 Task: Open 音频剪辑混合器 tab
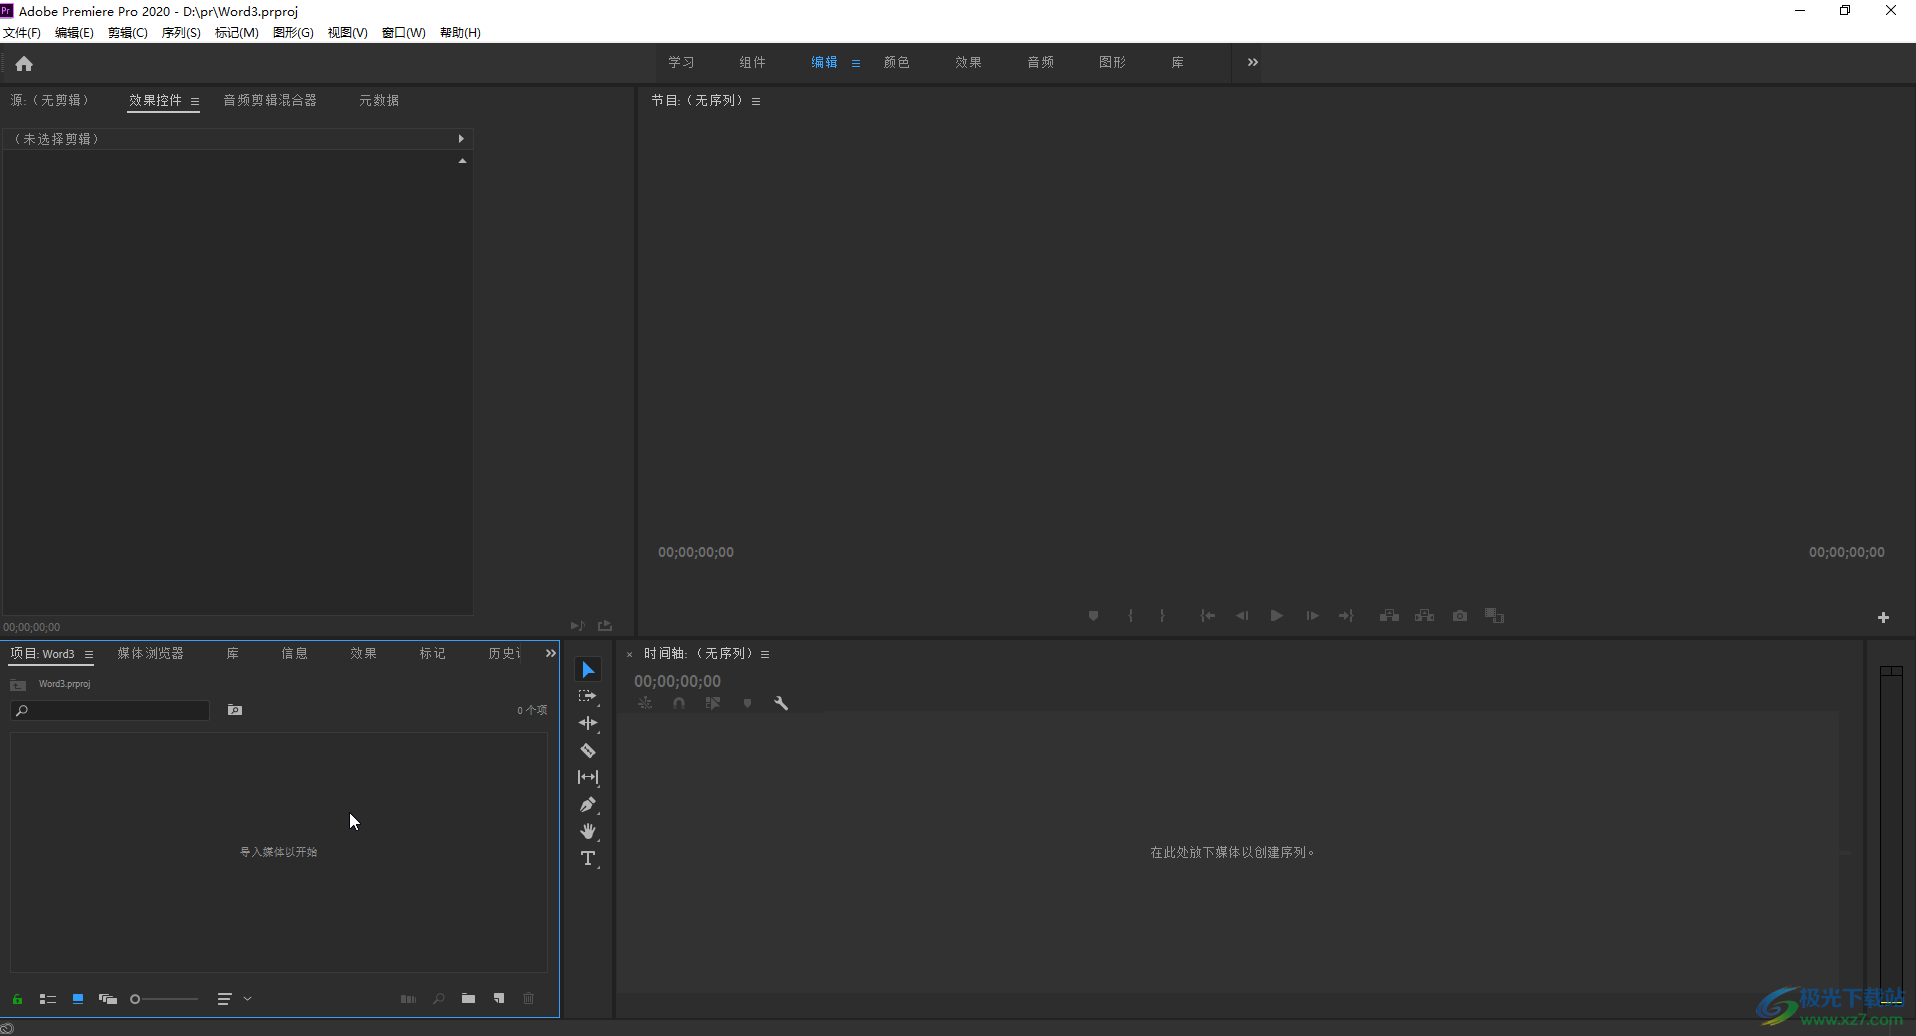click(270, 100)
